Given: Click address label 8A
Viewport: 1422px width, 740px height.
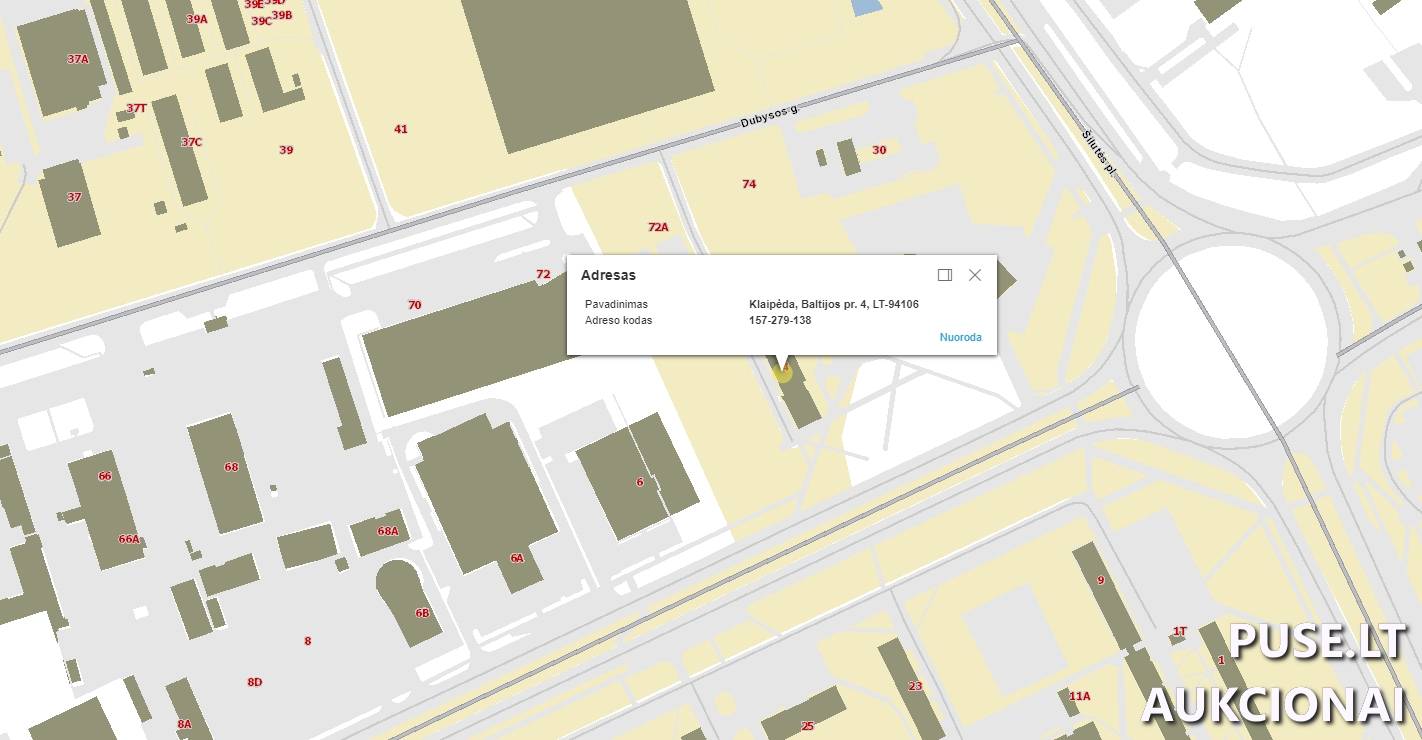Looking at the screenshot, I should pyautogui.click(x=184, y=724).
